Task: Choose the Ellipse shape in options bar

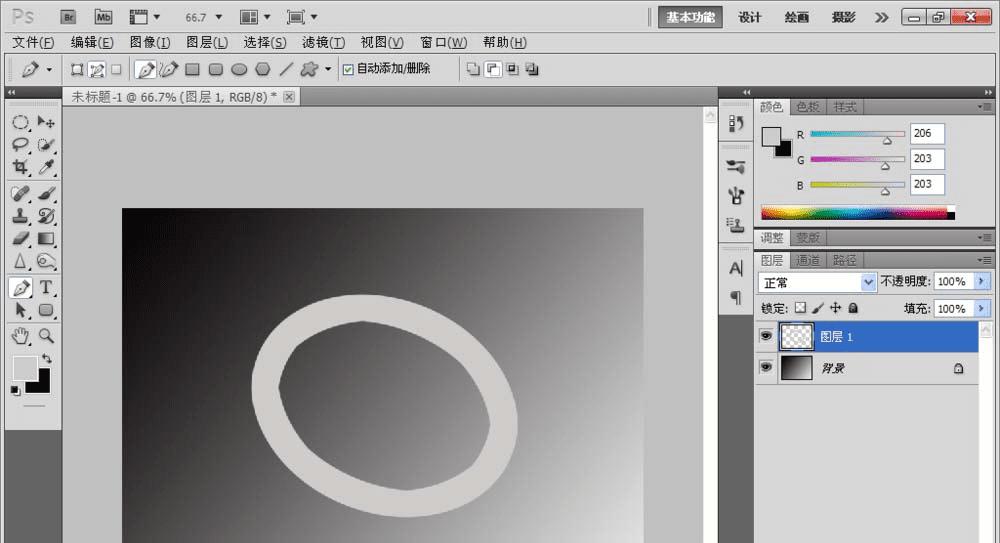Action: tap(239, 69)
